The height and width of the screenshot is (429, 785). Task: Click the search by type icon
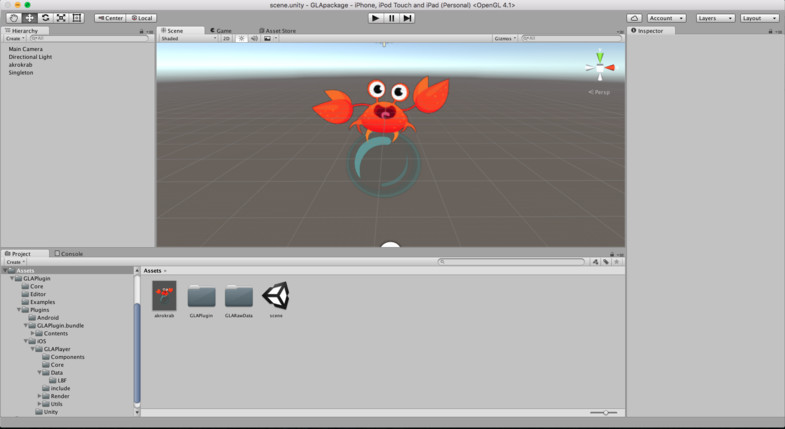point(595,262)
